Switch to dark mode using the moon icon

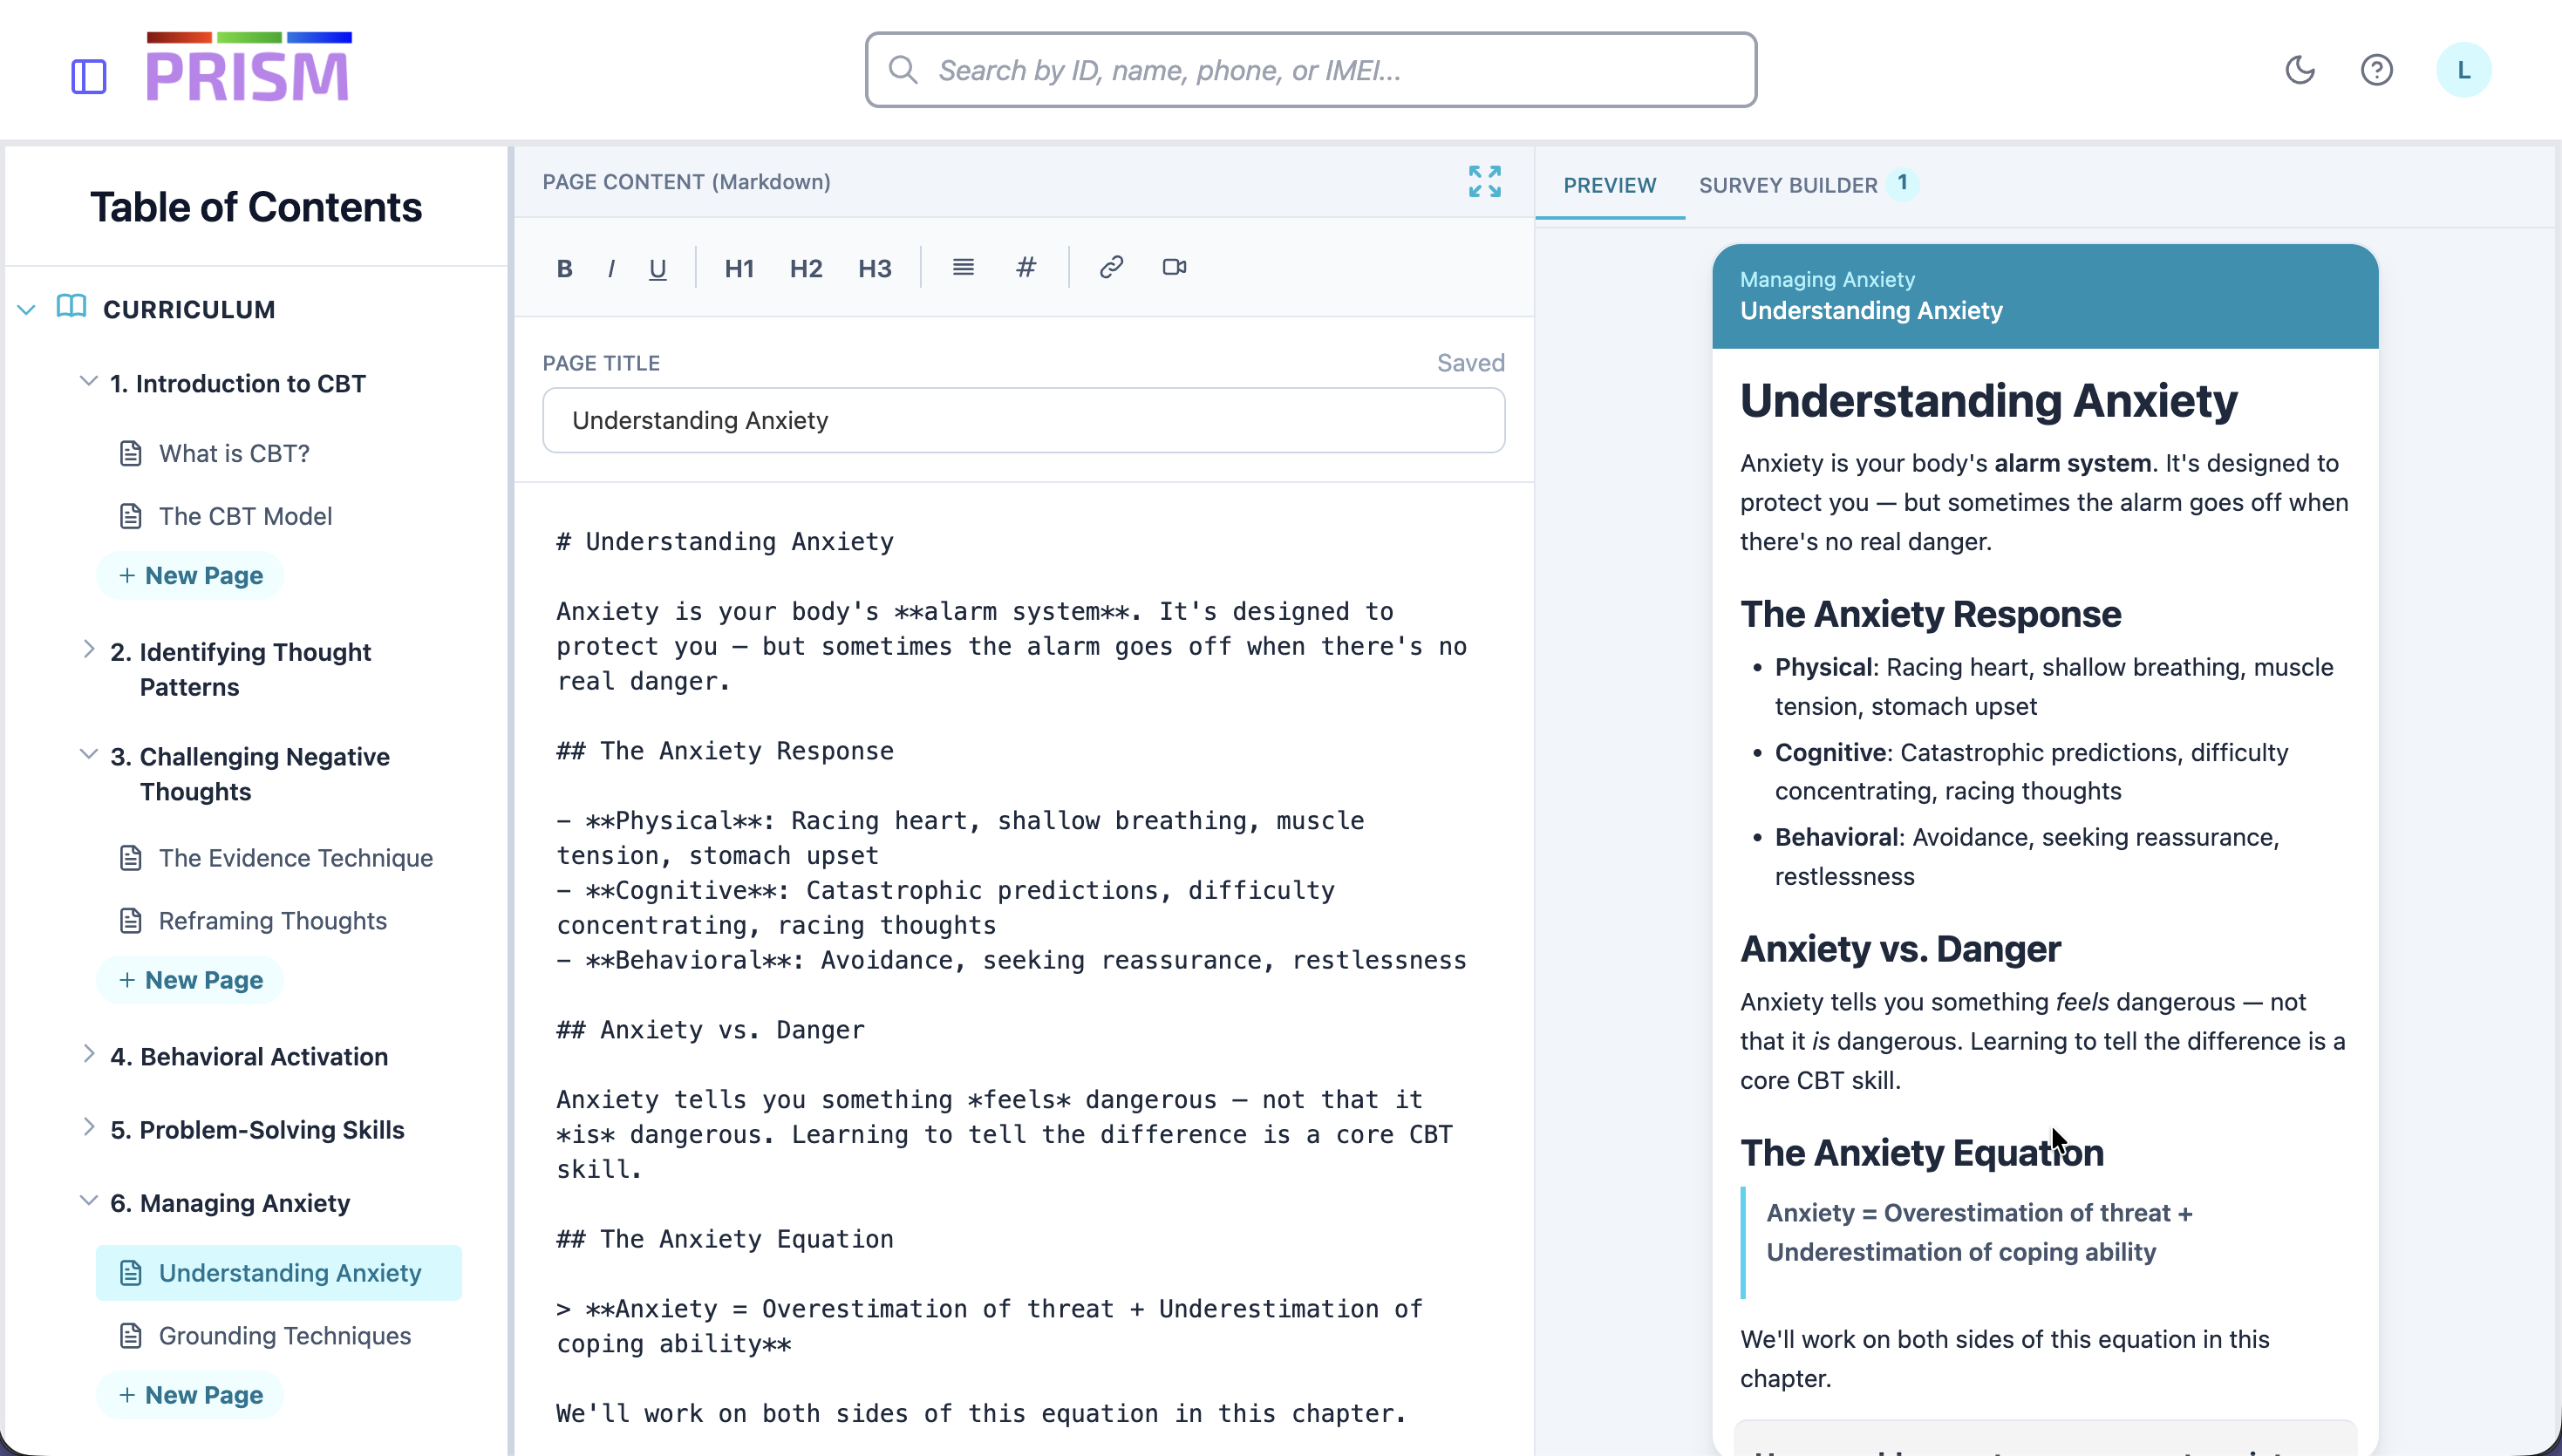2300,69
